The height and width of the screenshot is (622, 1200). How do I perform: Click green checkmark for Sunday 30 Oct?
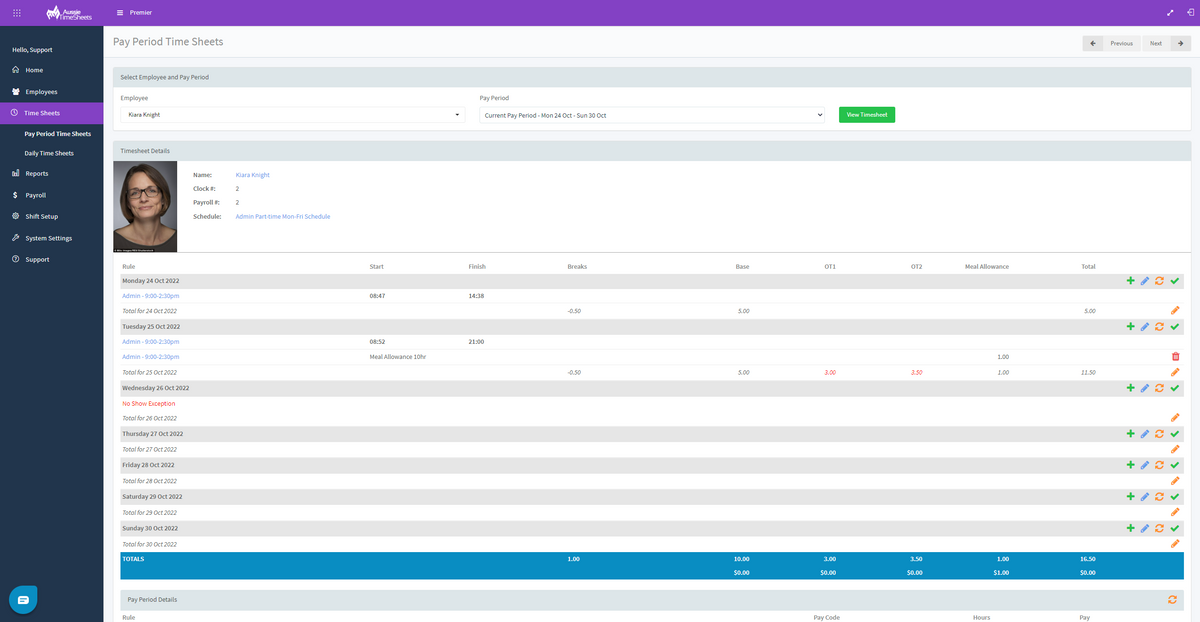point(1175,528)
